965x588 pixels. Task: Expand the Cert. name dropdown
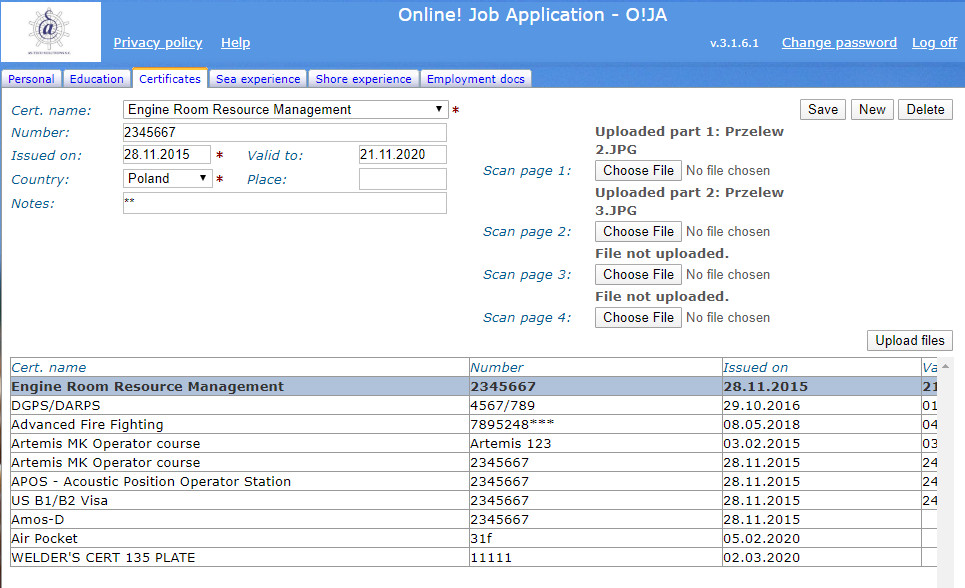(286, 110)
